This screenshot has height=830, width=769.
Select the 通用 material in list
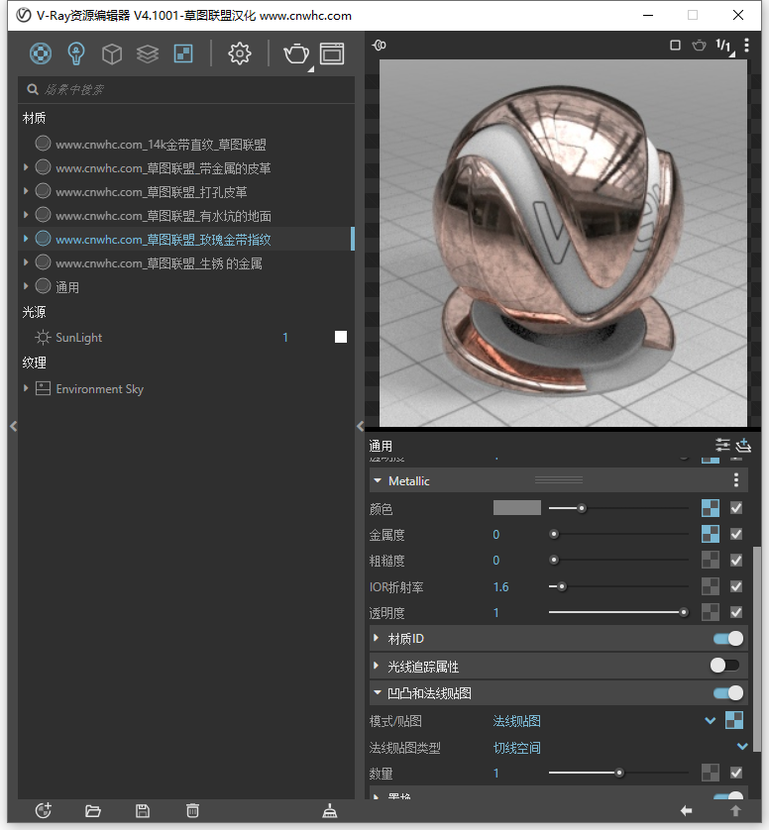(67, 287)
